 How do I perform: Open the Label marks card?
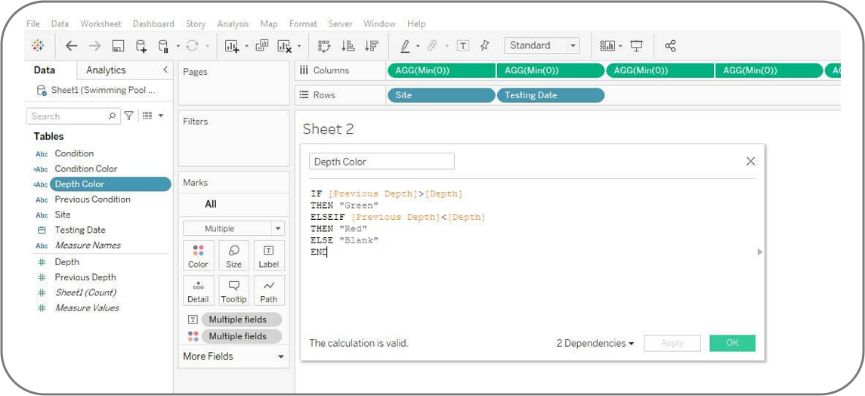[269, 256]
